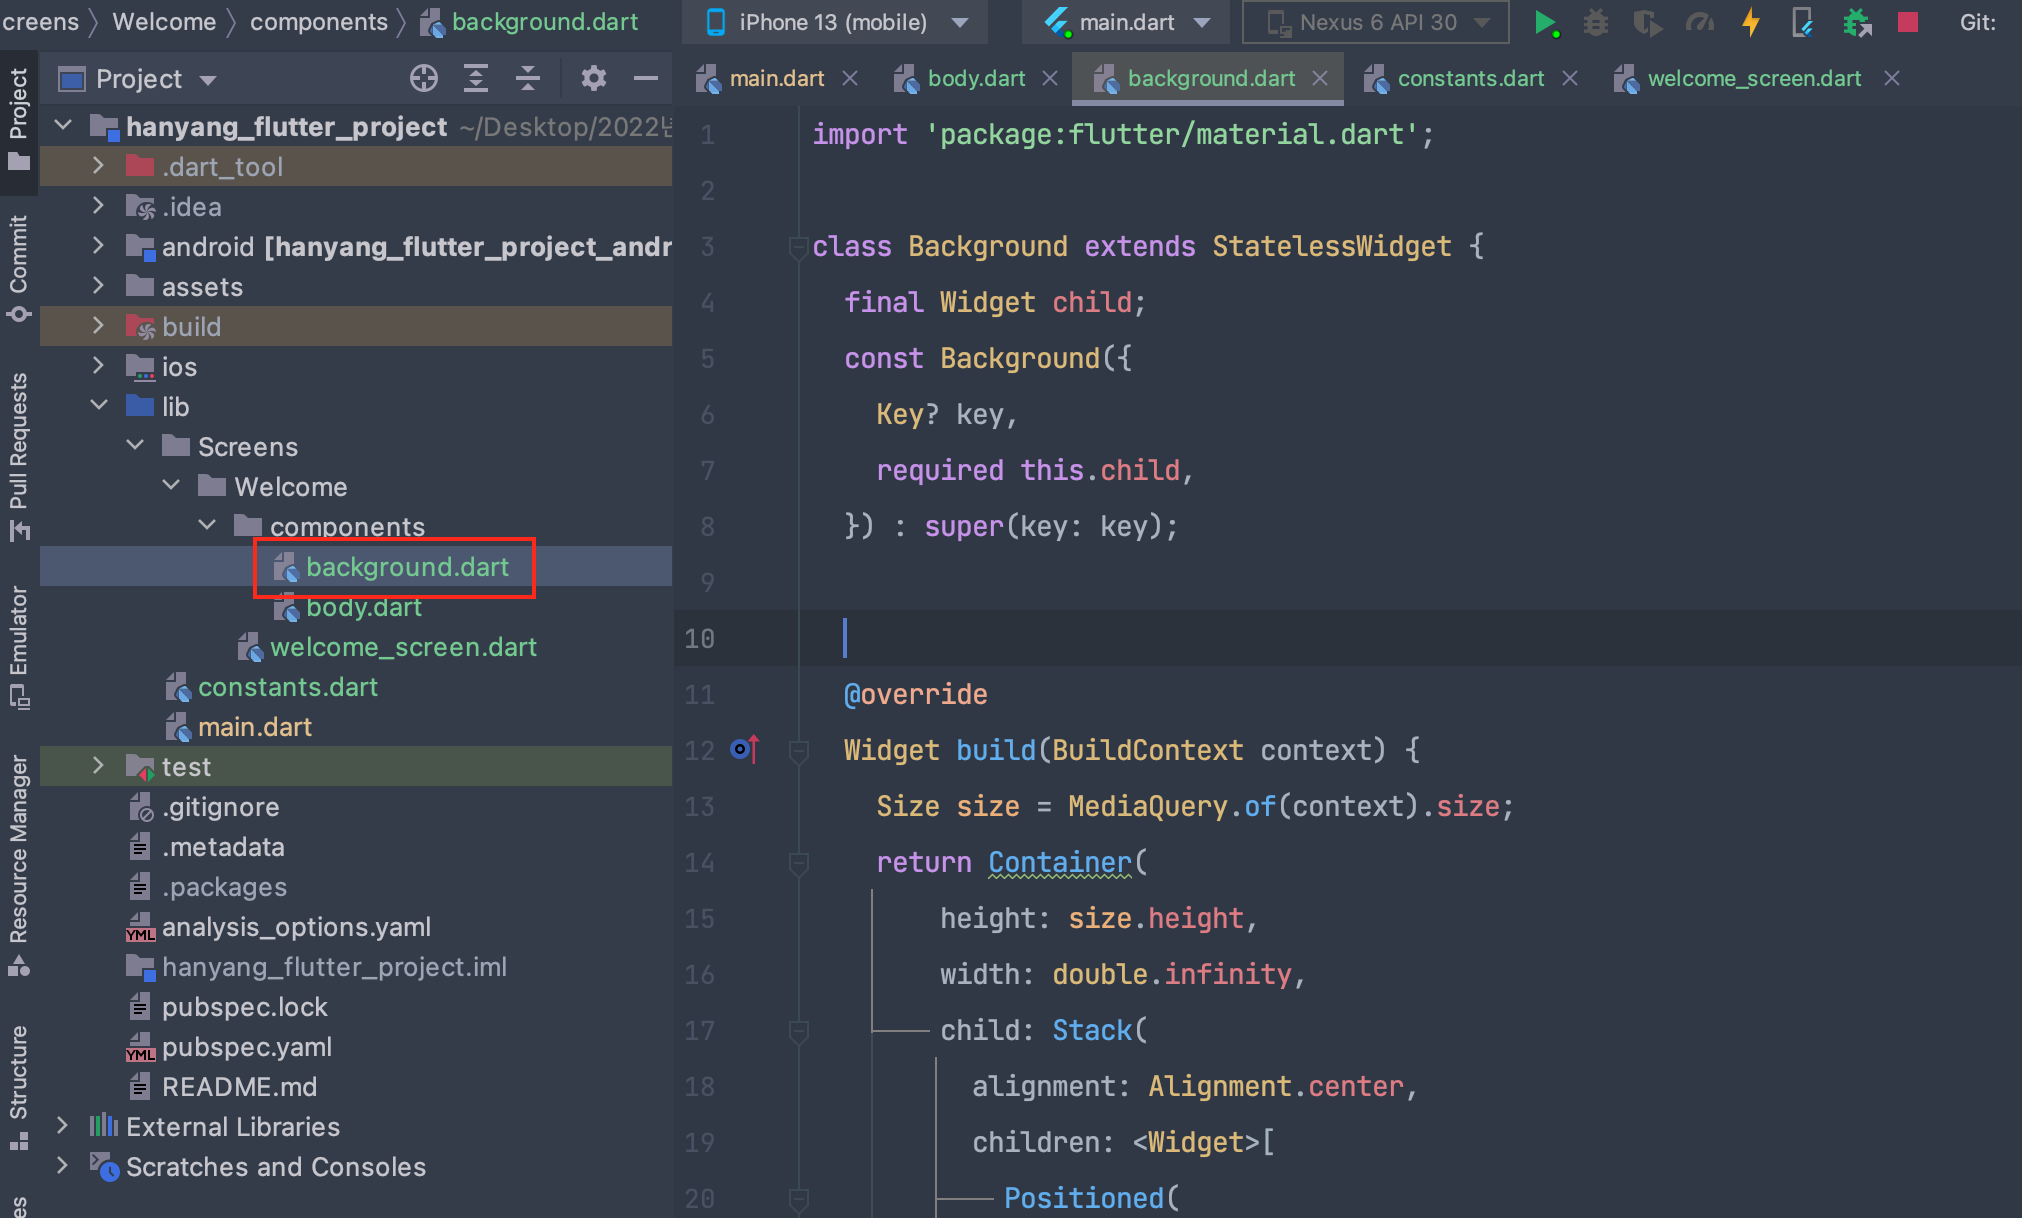The image size is (2022, 1218).
Task: Click the Collapse All icon in Project panel
Action: tap(528, 78)
